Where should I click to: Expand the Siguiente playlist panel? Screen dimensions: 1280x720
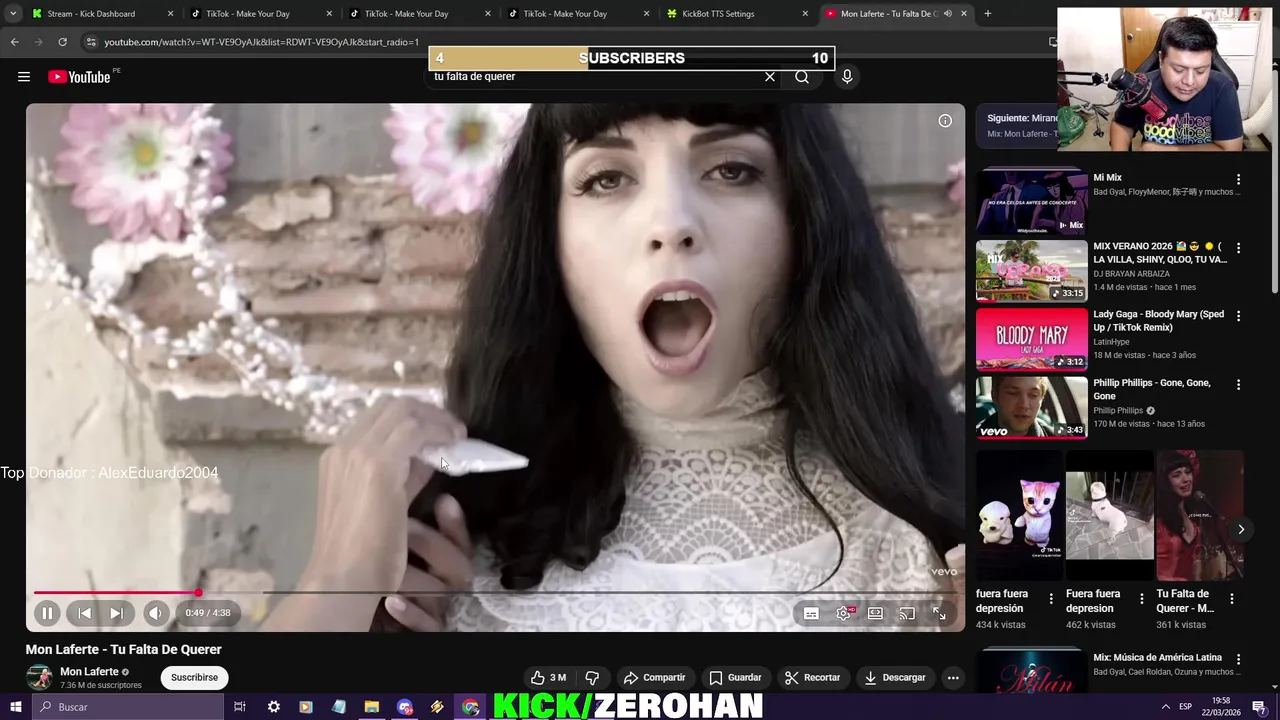tap(1017, 125)
